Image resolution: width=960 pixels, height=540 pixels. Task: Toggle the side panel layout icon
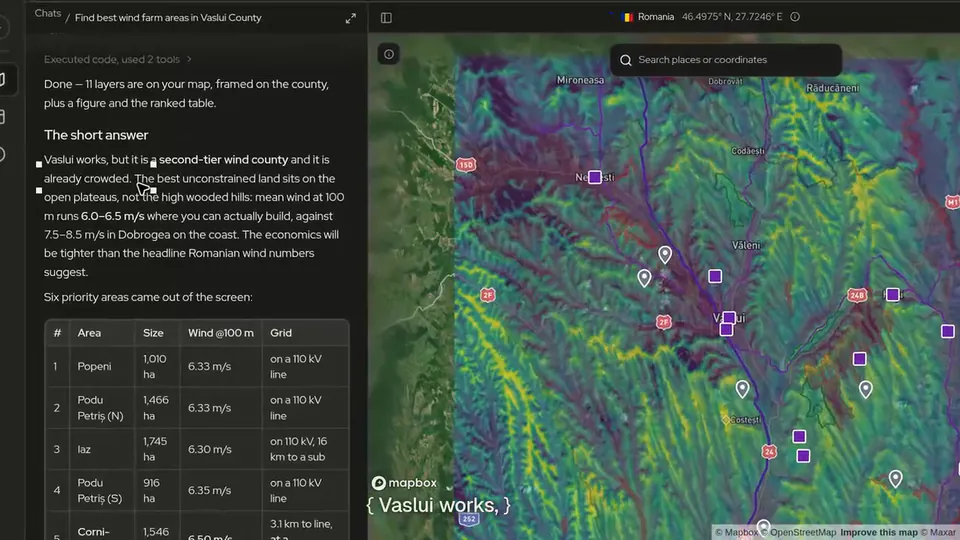386,18
